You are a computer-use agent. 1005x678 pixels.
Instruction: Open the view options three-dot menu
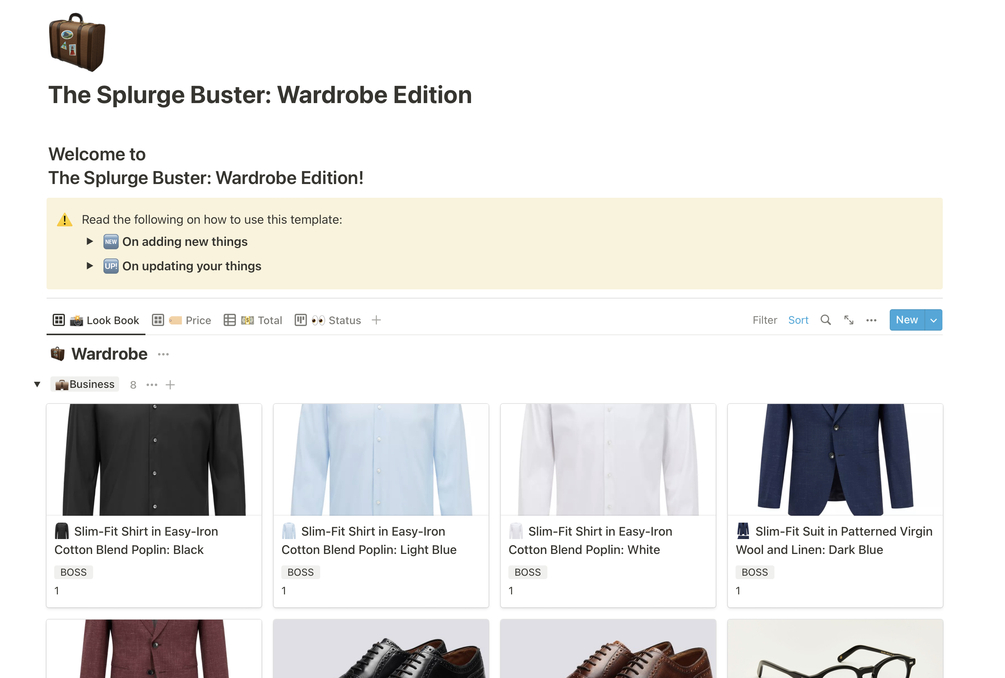[x=871, y=320]
